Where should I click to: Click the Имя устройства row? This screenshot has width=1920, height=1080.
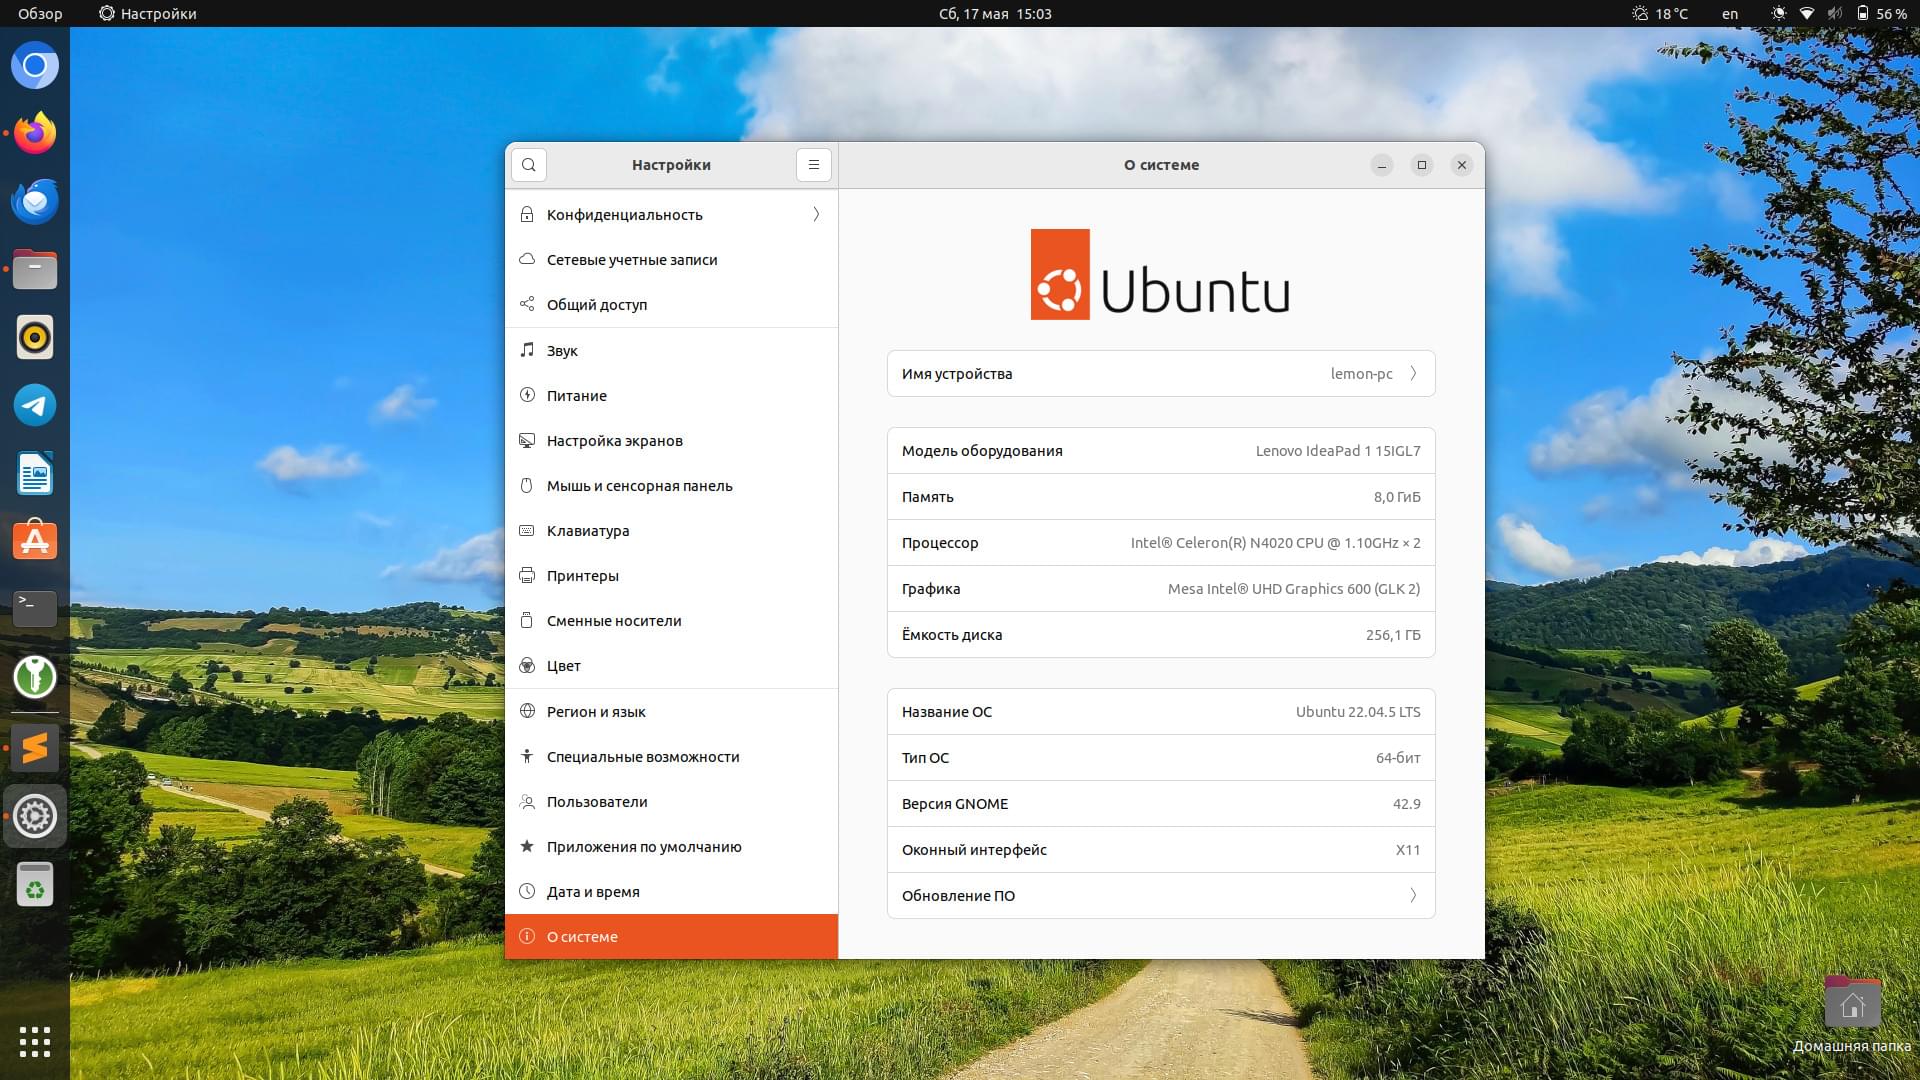[1161, 373]
